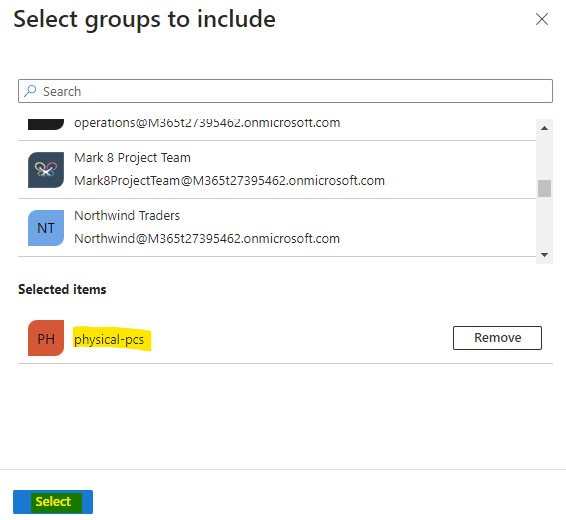Click the Northwind@M365t27395462 email address

pos(207,239)
